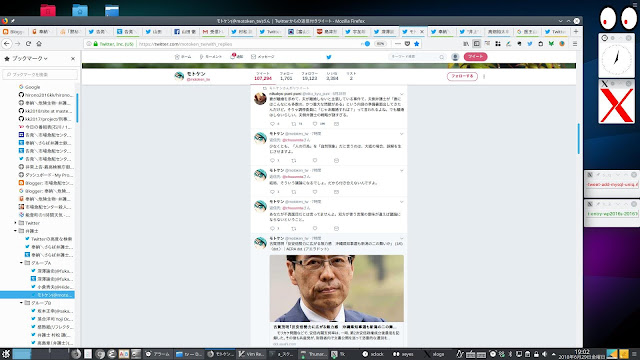This screenshot has height=360, width=640.
Task: Go to the Firefox home page icon
Action: coord(39,44)
